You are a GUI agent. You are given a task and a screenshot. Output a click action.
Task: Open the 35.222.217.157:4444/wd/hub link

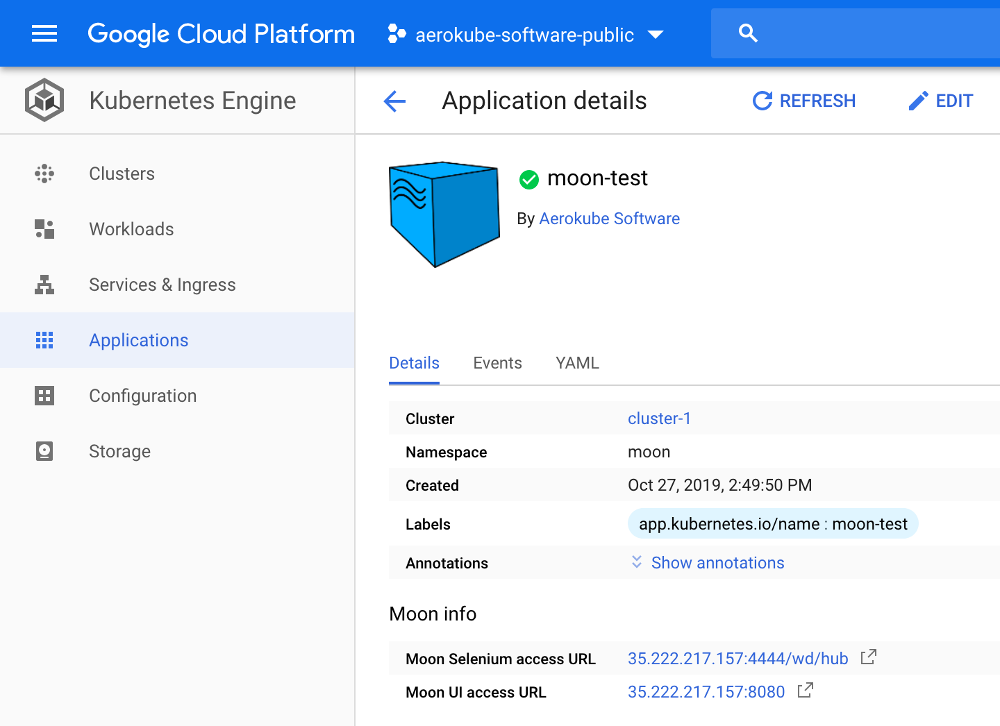(738, 658)
